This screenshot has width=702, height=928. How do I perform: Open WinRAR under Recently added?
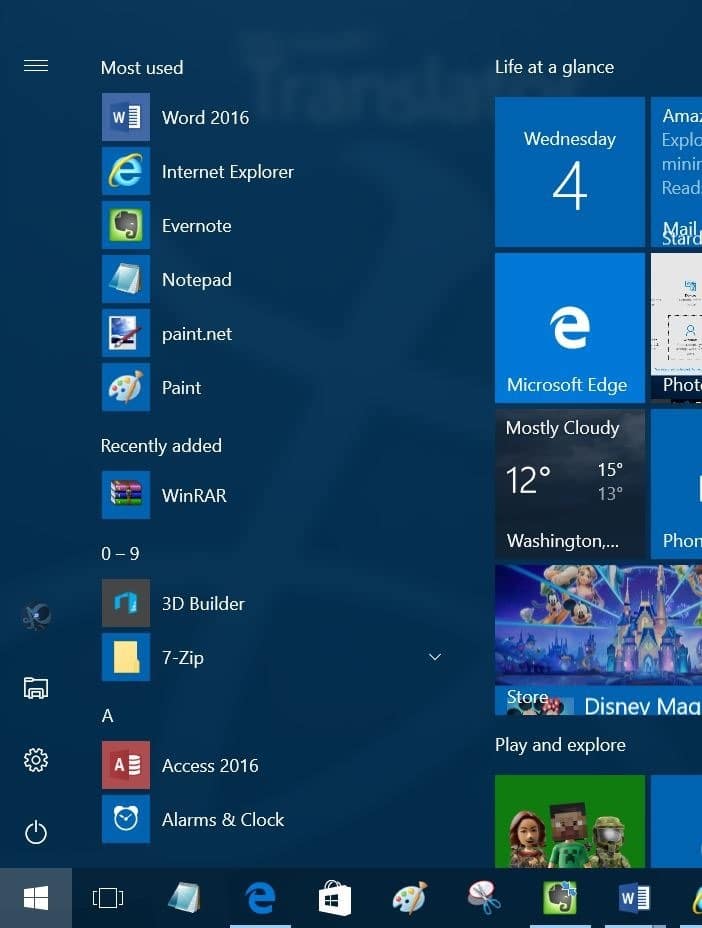tap(275, 495)
